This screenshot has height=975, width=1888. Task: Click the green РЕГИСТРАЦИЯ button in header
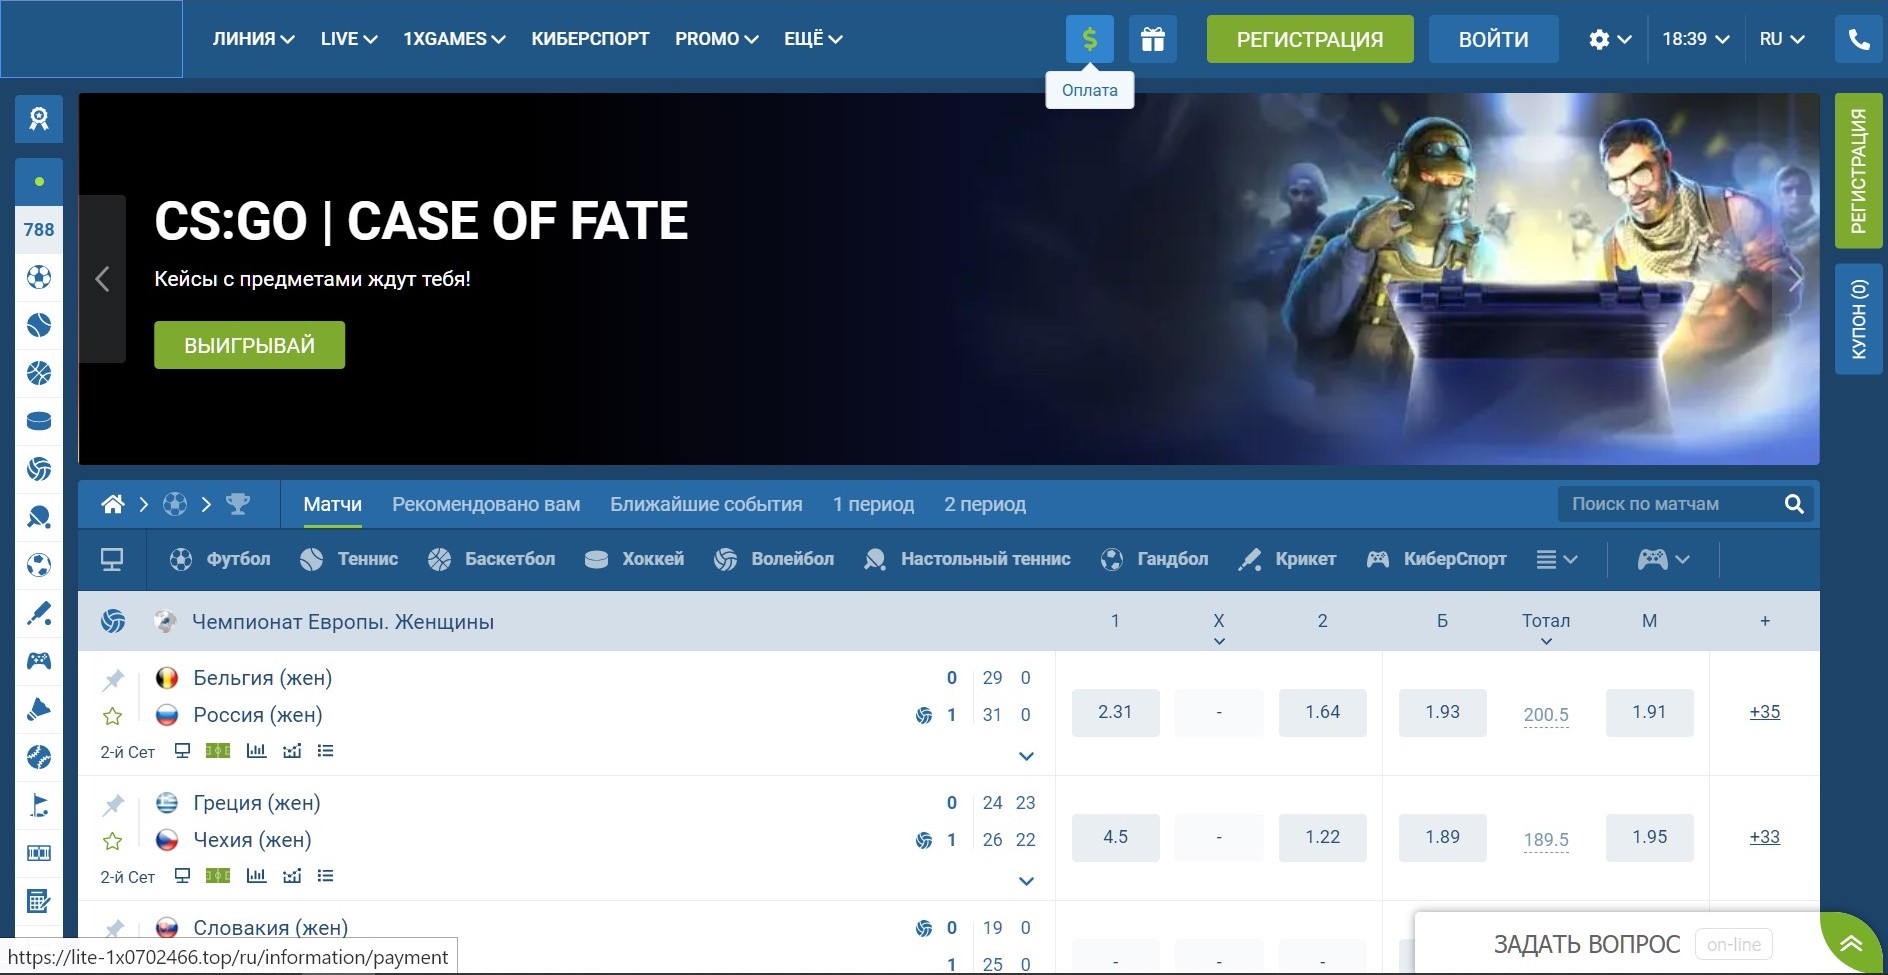[1310, 39]
